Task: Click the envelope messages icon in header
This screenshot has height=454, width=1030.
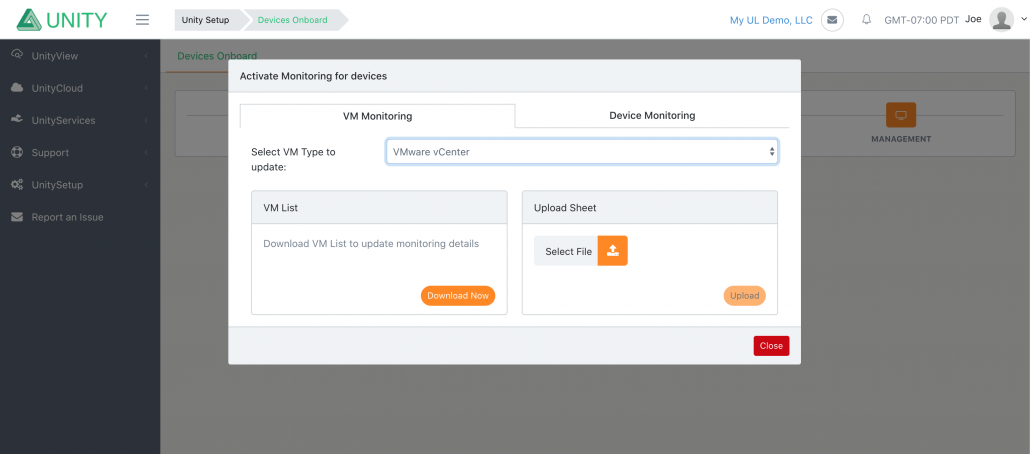Action: 832,20
